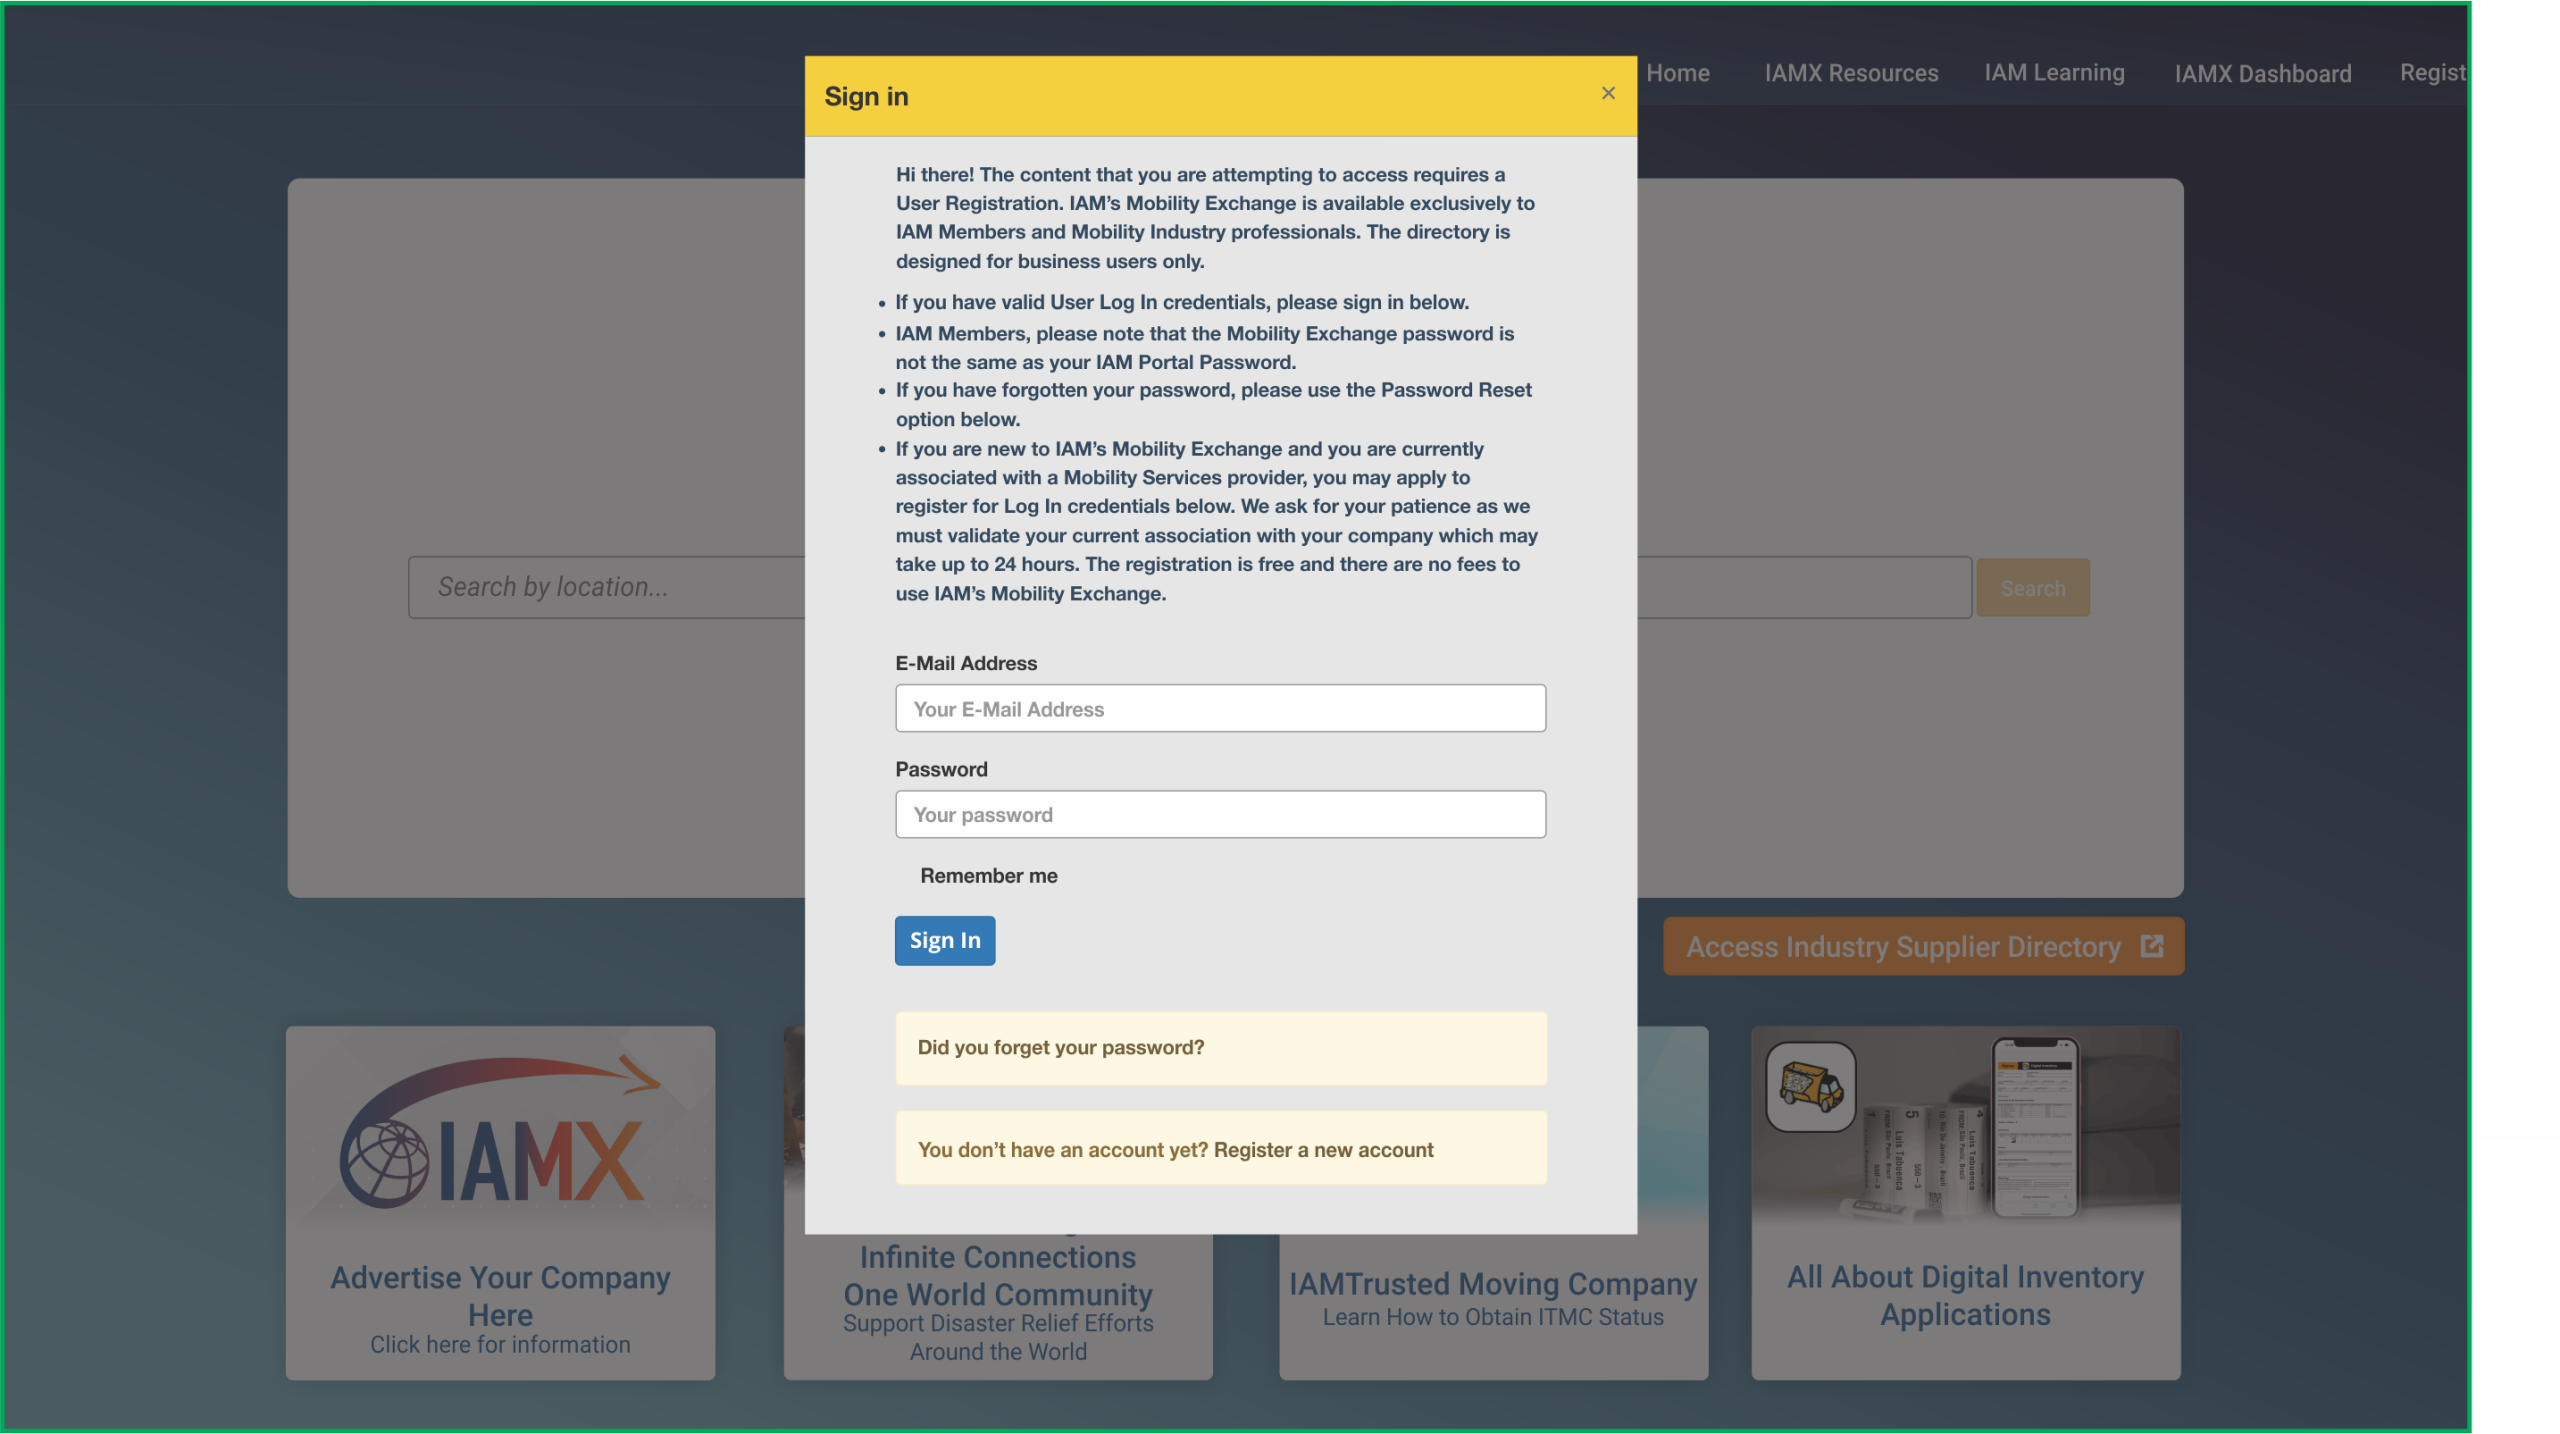This screenshot has height=1434, width=2560.
Task: Select Register a new account link
Action: pyautogui.click(x=1323, y=1150)
